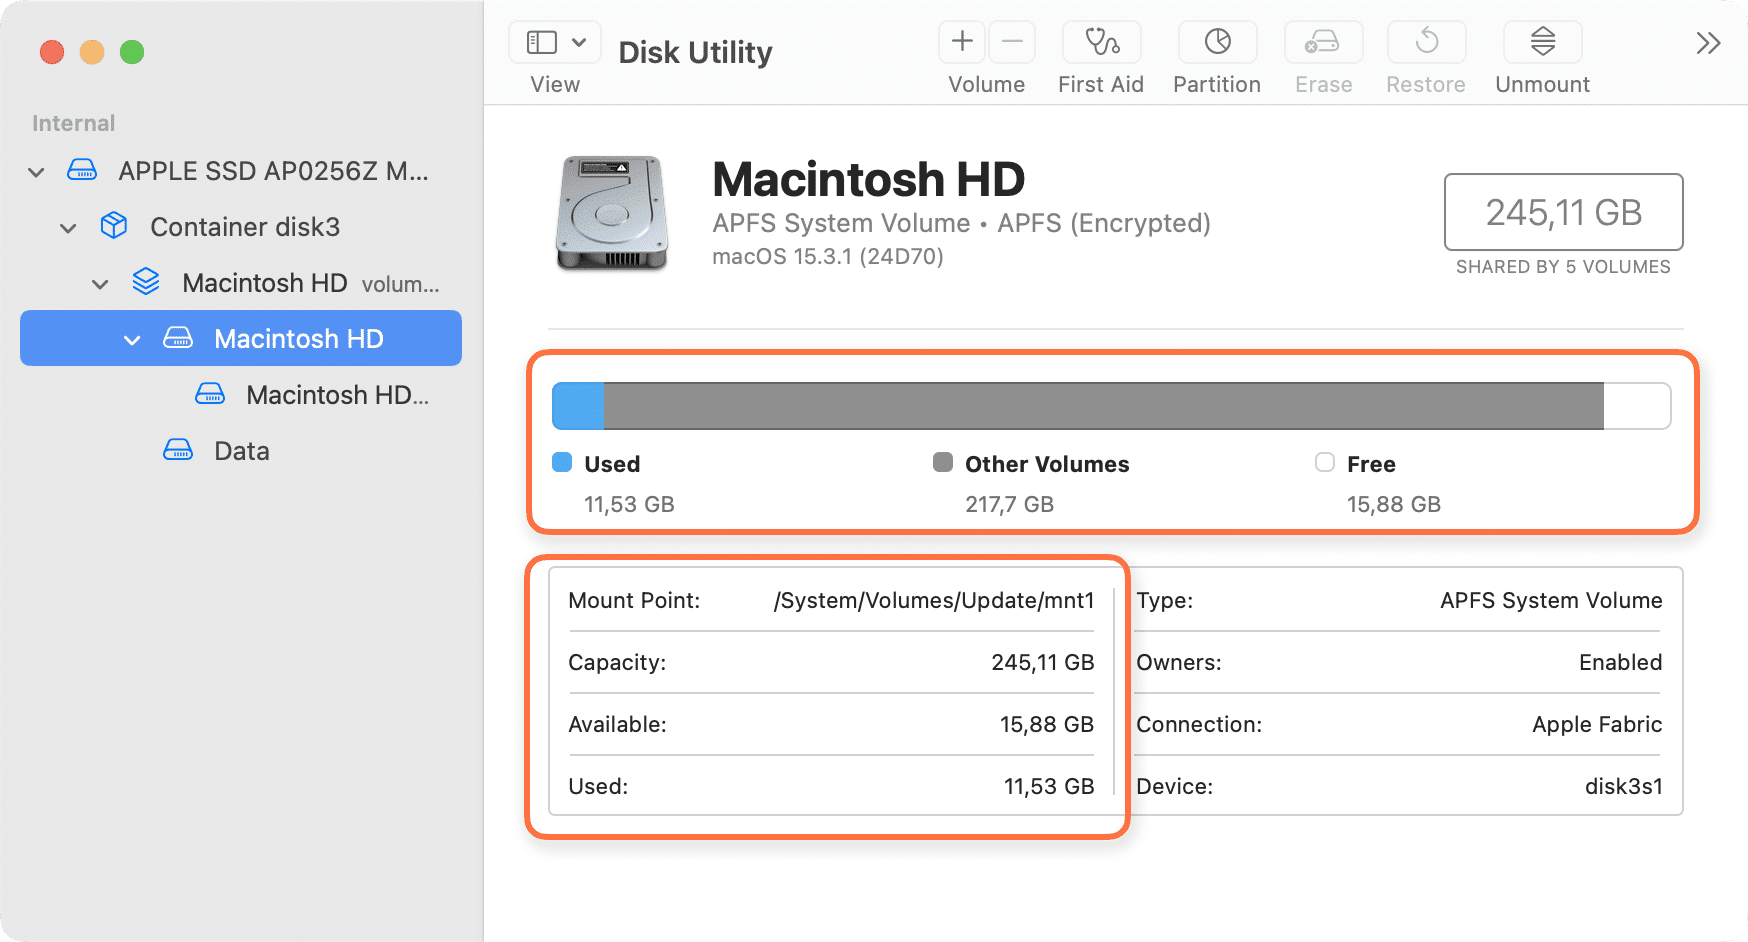Add a new volume with the plus icon
1748x942 pixels.
click(x=960, y=42)
